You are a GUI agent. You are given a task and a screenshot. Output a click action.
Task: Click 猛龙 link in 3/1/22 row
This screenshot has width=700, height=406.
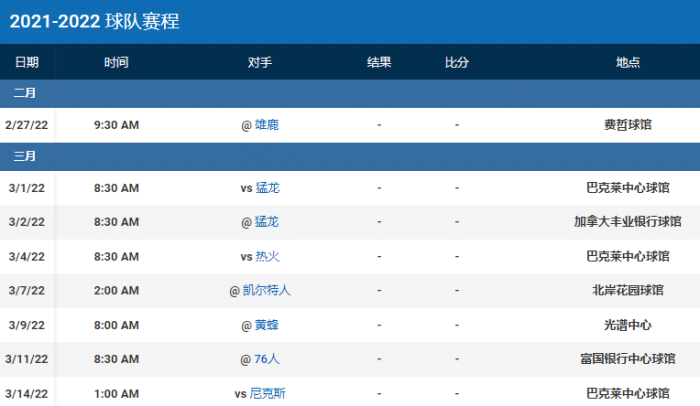click(267, 188)
